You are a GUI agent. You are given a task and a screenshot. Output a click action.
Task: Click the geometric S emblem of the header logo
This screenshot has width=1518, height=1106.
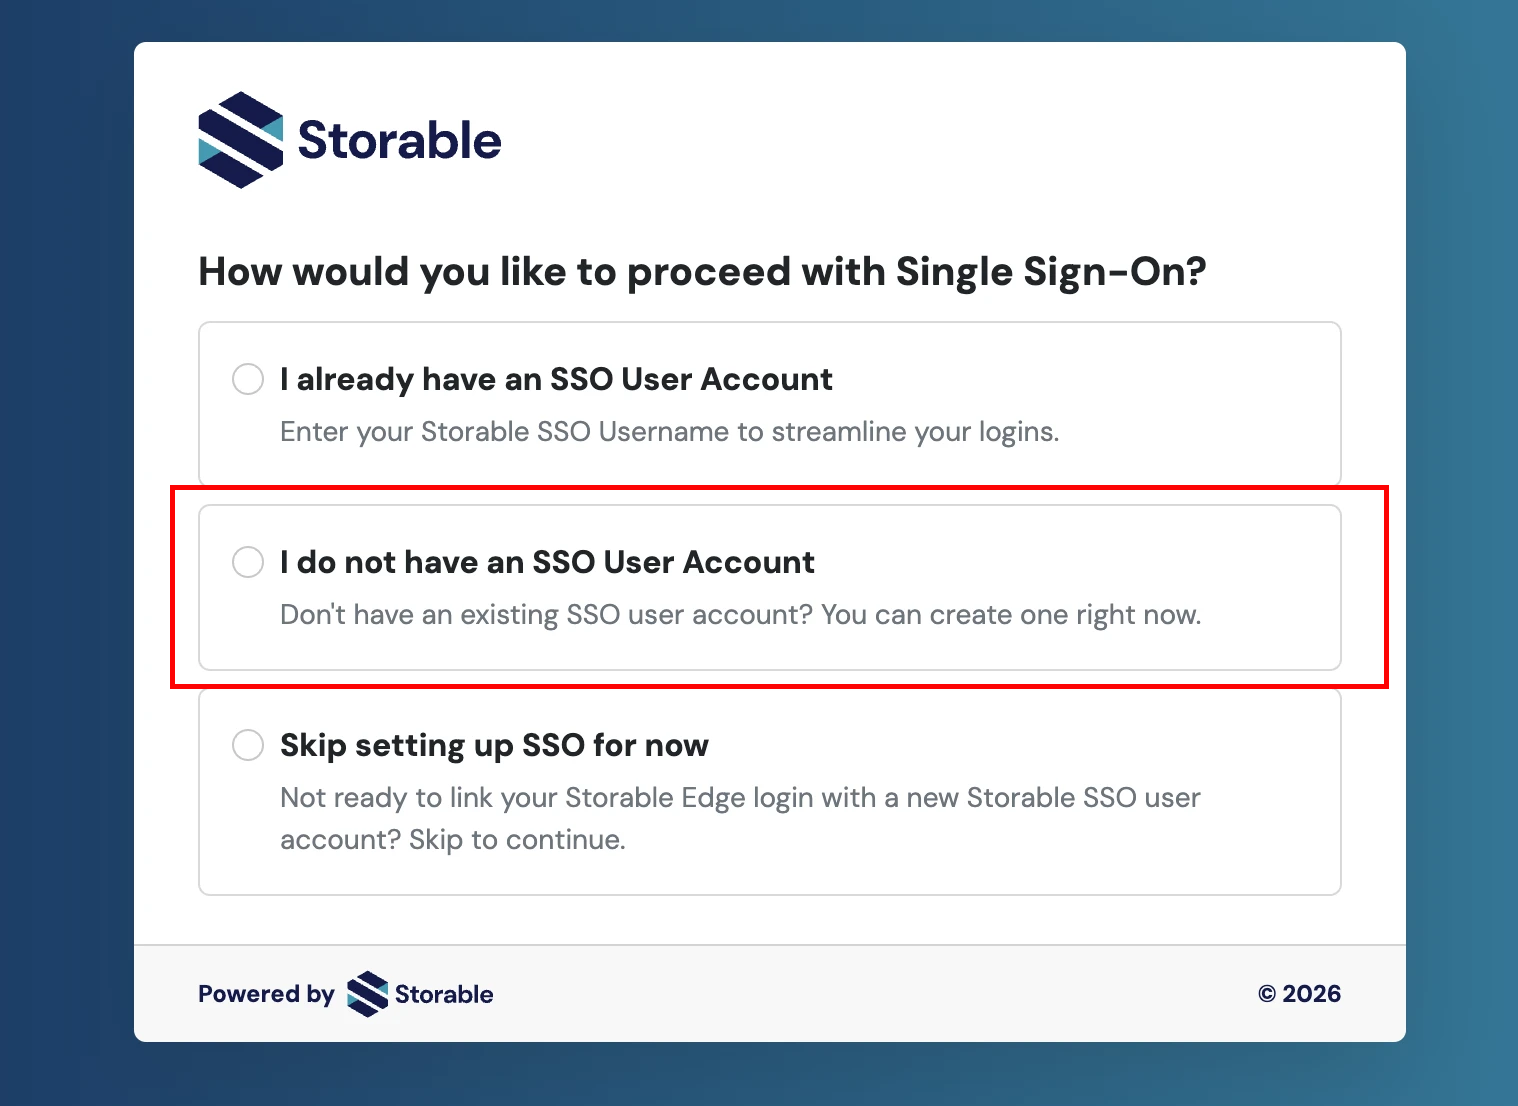click(240, 140)
